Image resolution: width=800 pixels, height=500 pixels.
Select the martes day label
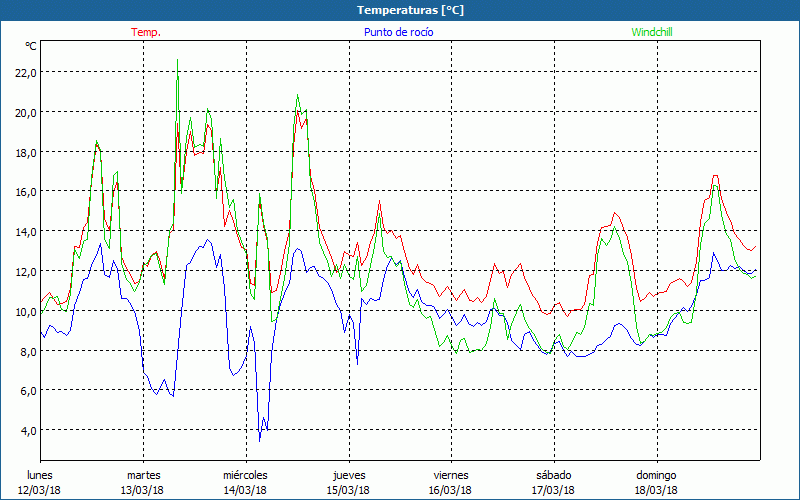tap(143, 474)
